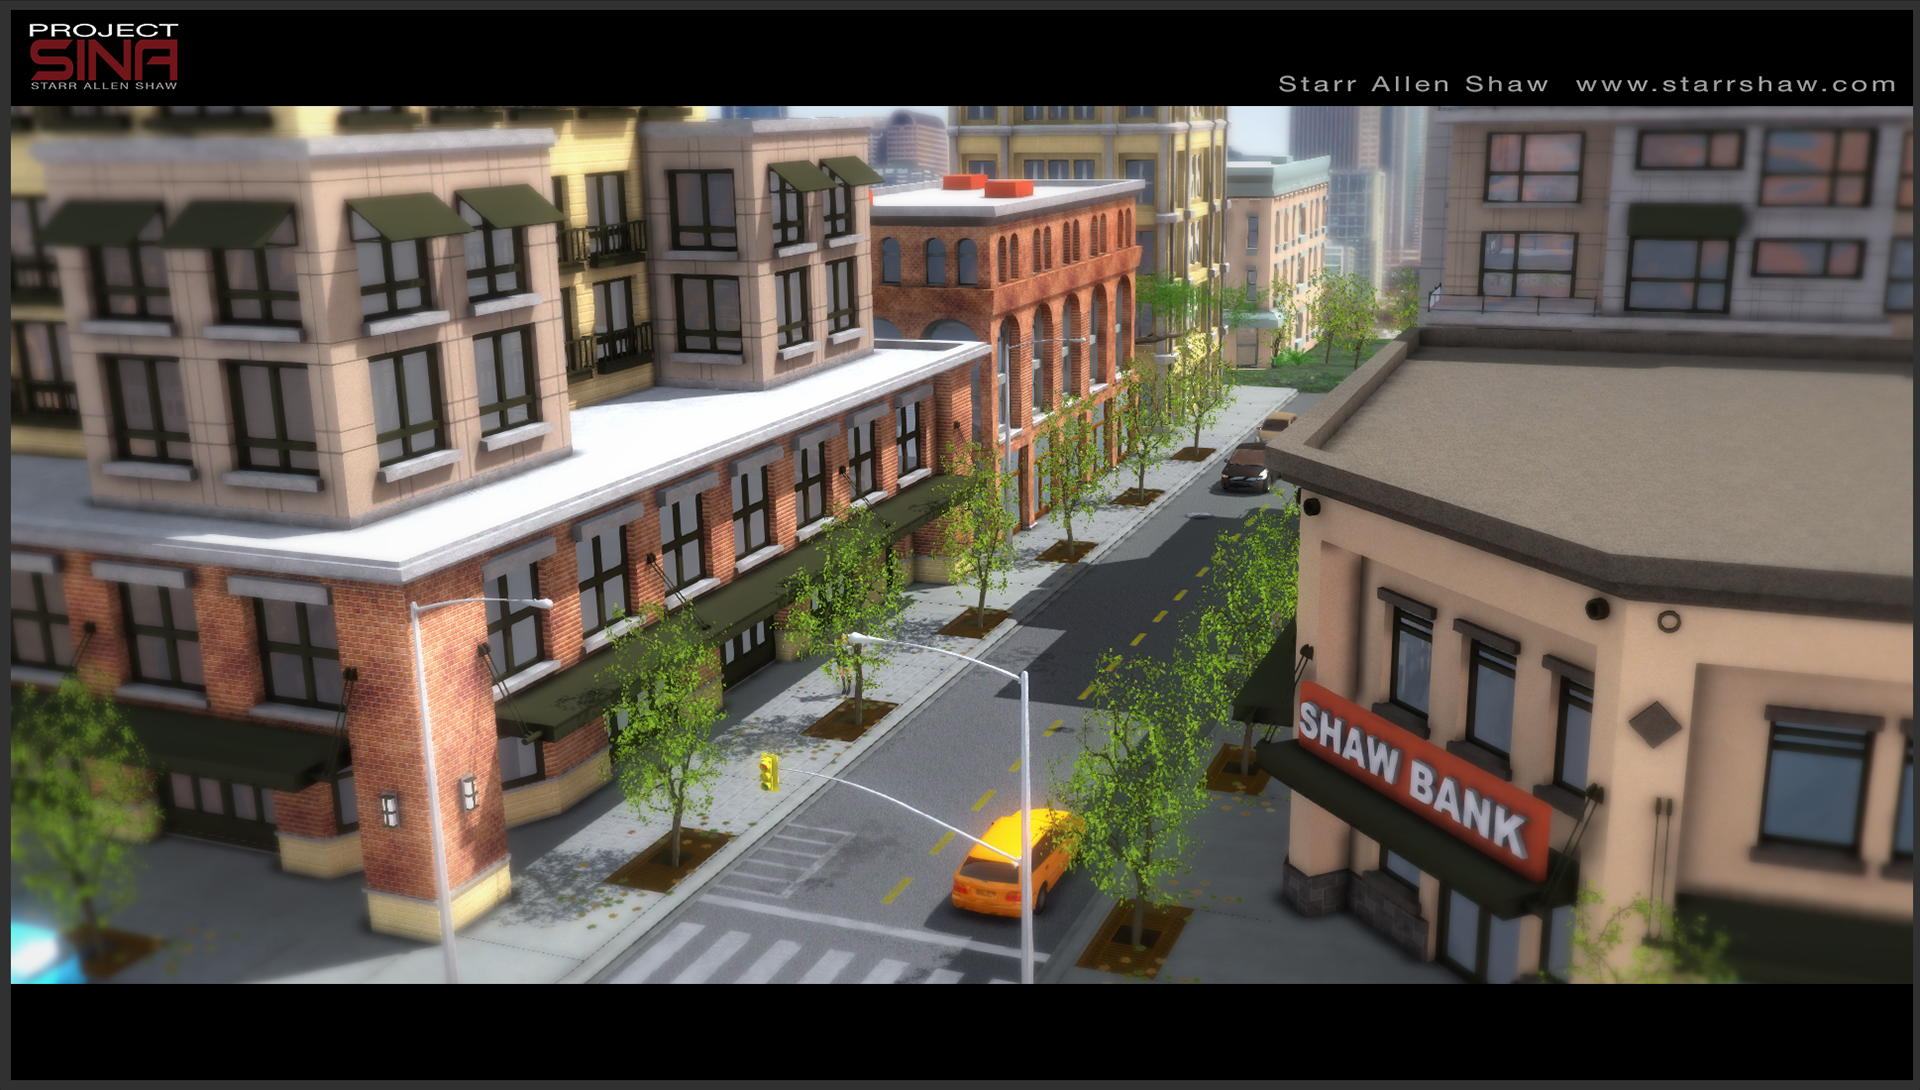Click the www.starrshaw.com link text
This screenshot has height=1090, width=1920.
point(1736,85)
